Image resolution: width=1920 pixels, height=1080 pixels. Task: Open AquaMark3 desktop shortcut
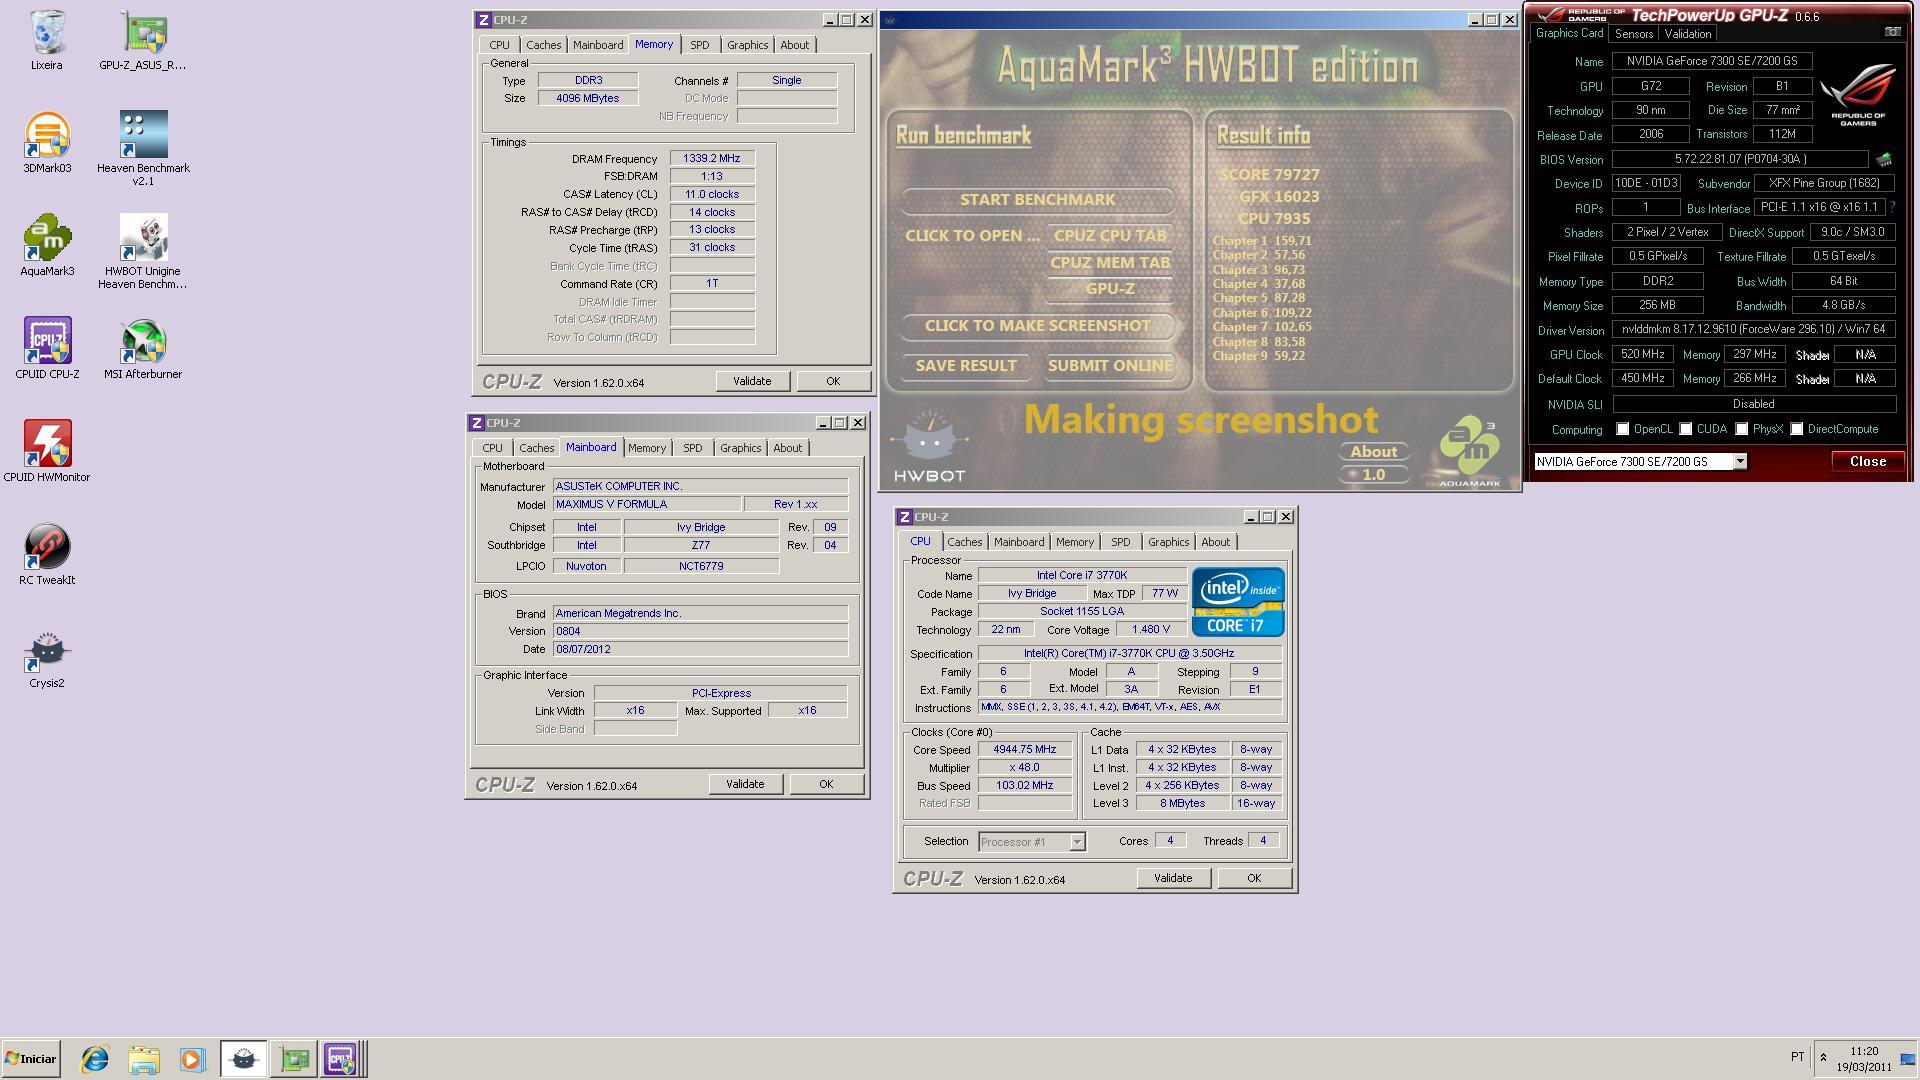click(x=47, y=246)
